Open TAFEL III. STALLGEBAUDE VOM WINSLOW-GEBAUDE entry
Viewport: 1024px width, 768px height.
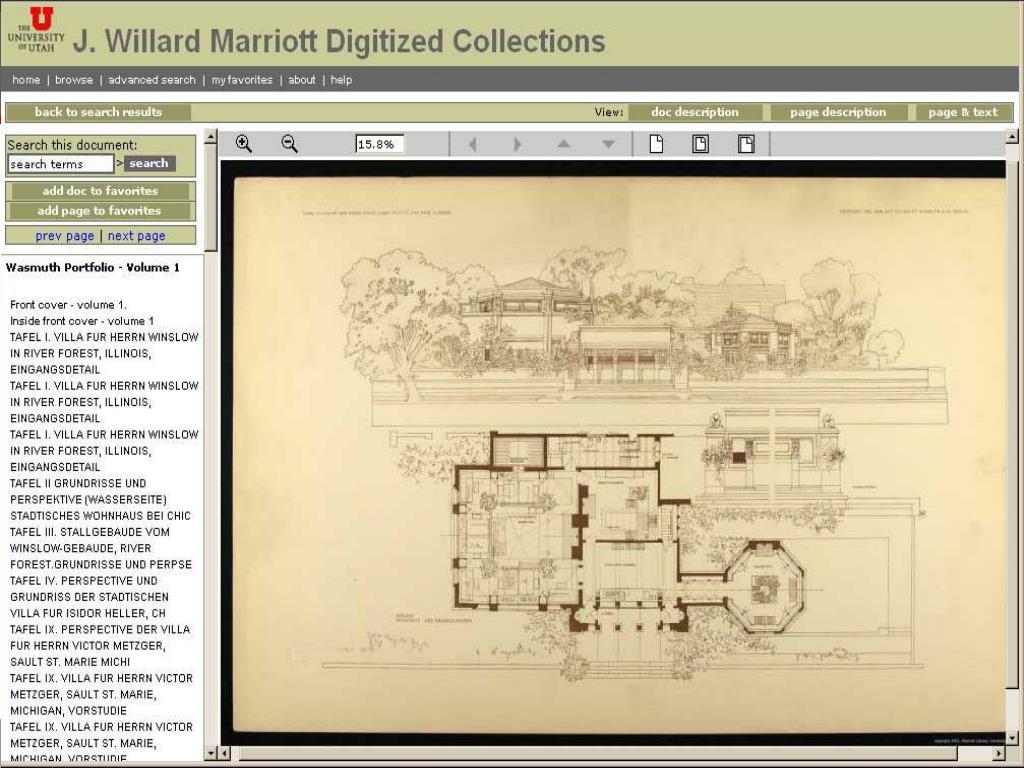pos(101,548)
